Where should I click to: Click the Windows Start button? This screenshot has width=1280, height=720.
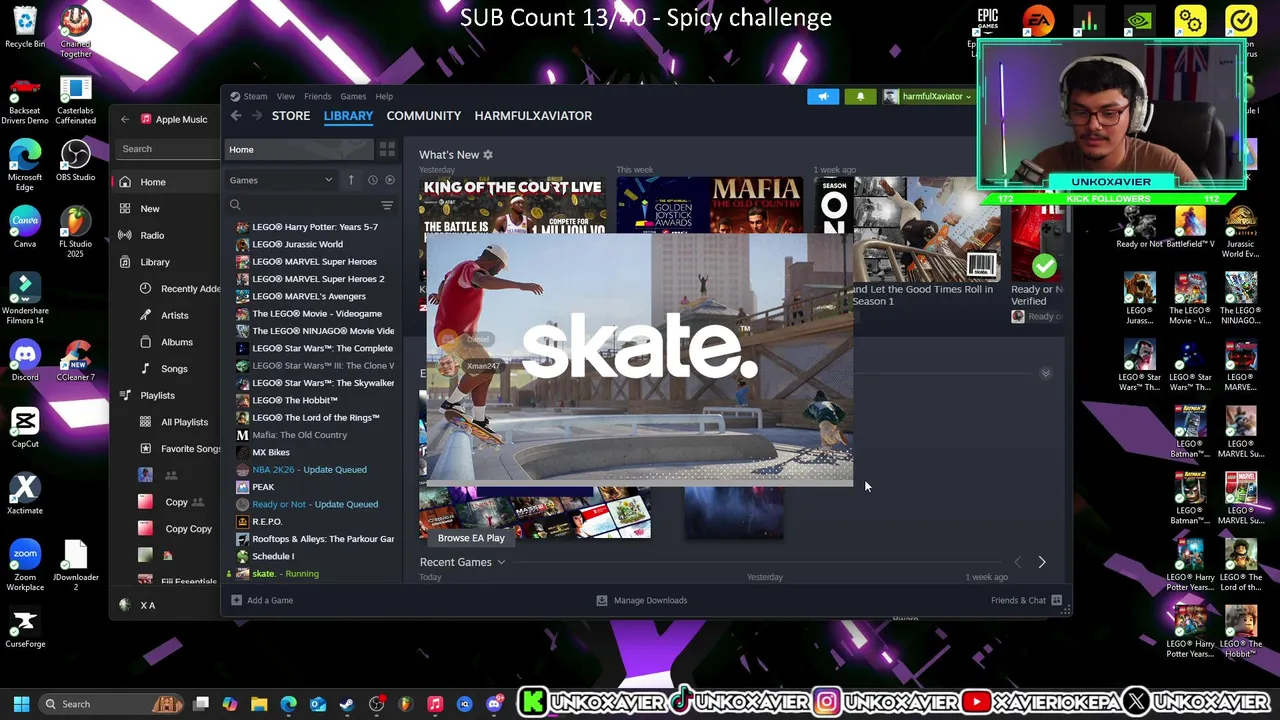[x=21, y=704]
